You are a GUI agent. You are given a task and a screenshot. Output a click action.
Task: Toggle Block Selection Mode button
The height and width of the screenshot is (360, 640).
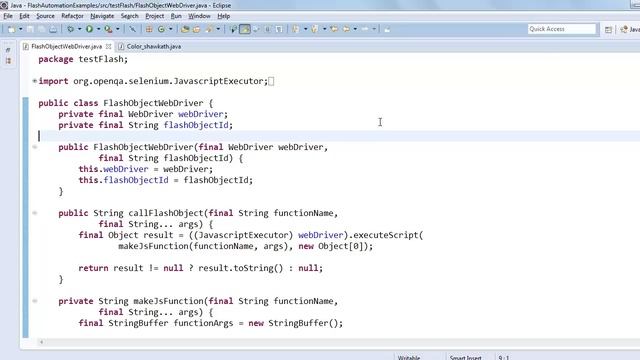click(267, 29)
